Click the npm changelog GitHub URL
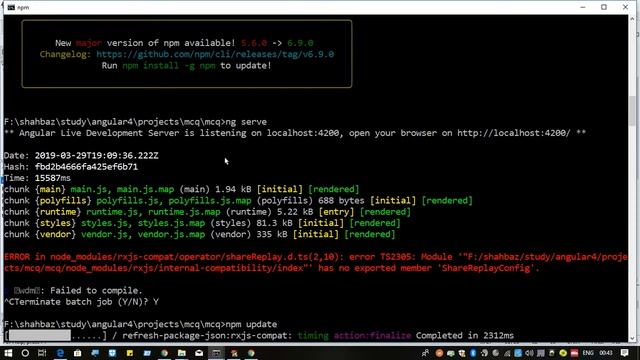 click(x=215, y=54)
